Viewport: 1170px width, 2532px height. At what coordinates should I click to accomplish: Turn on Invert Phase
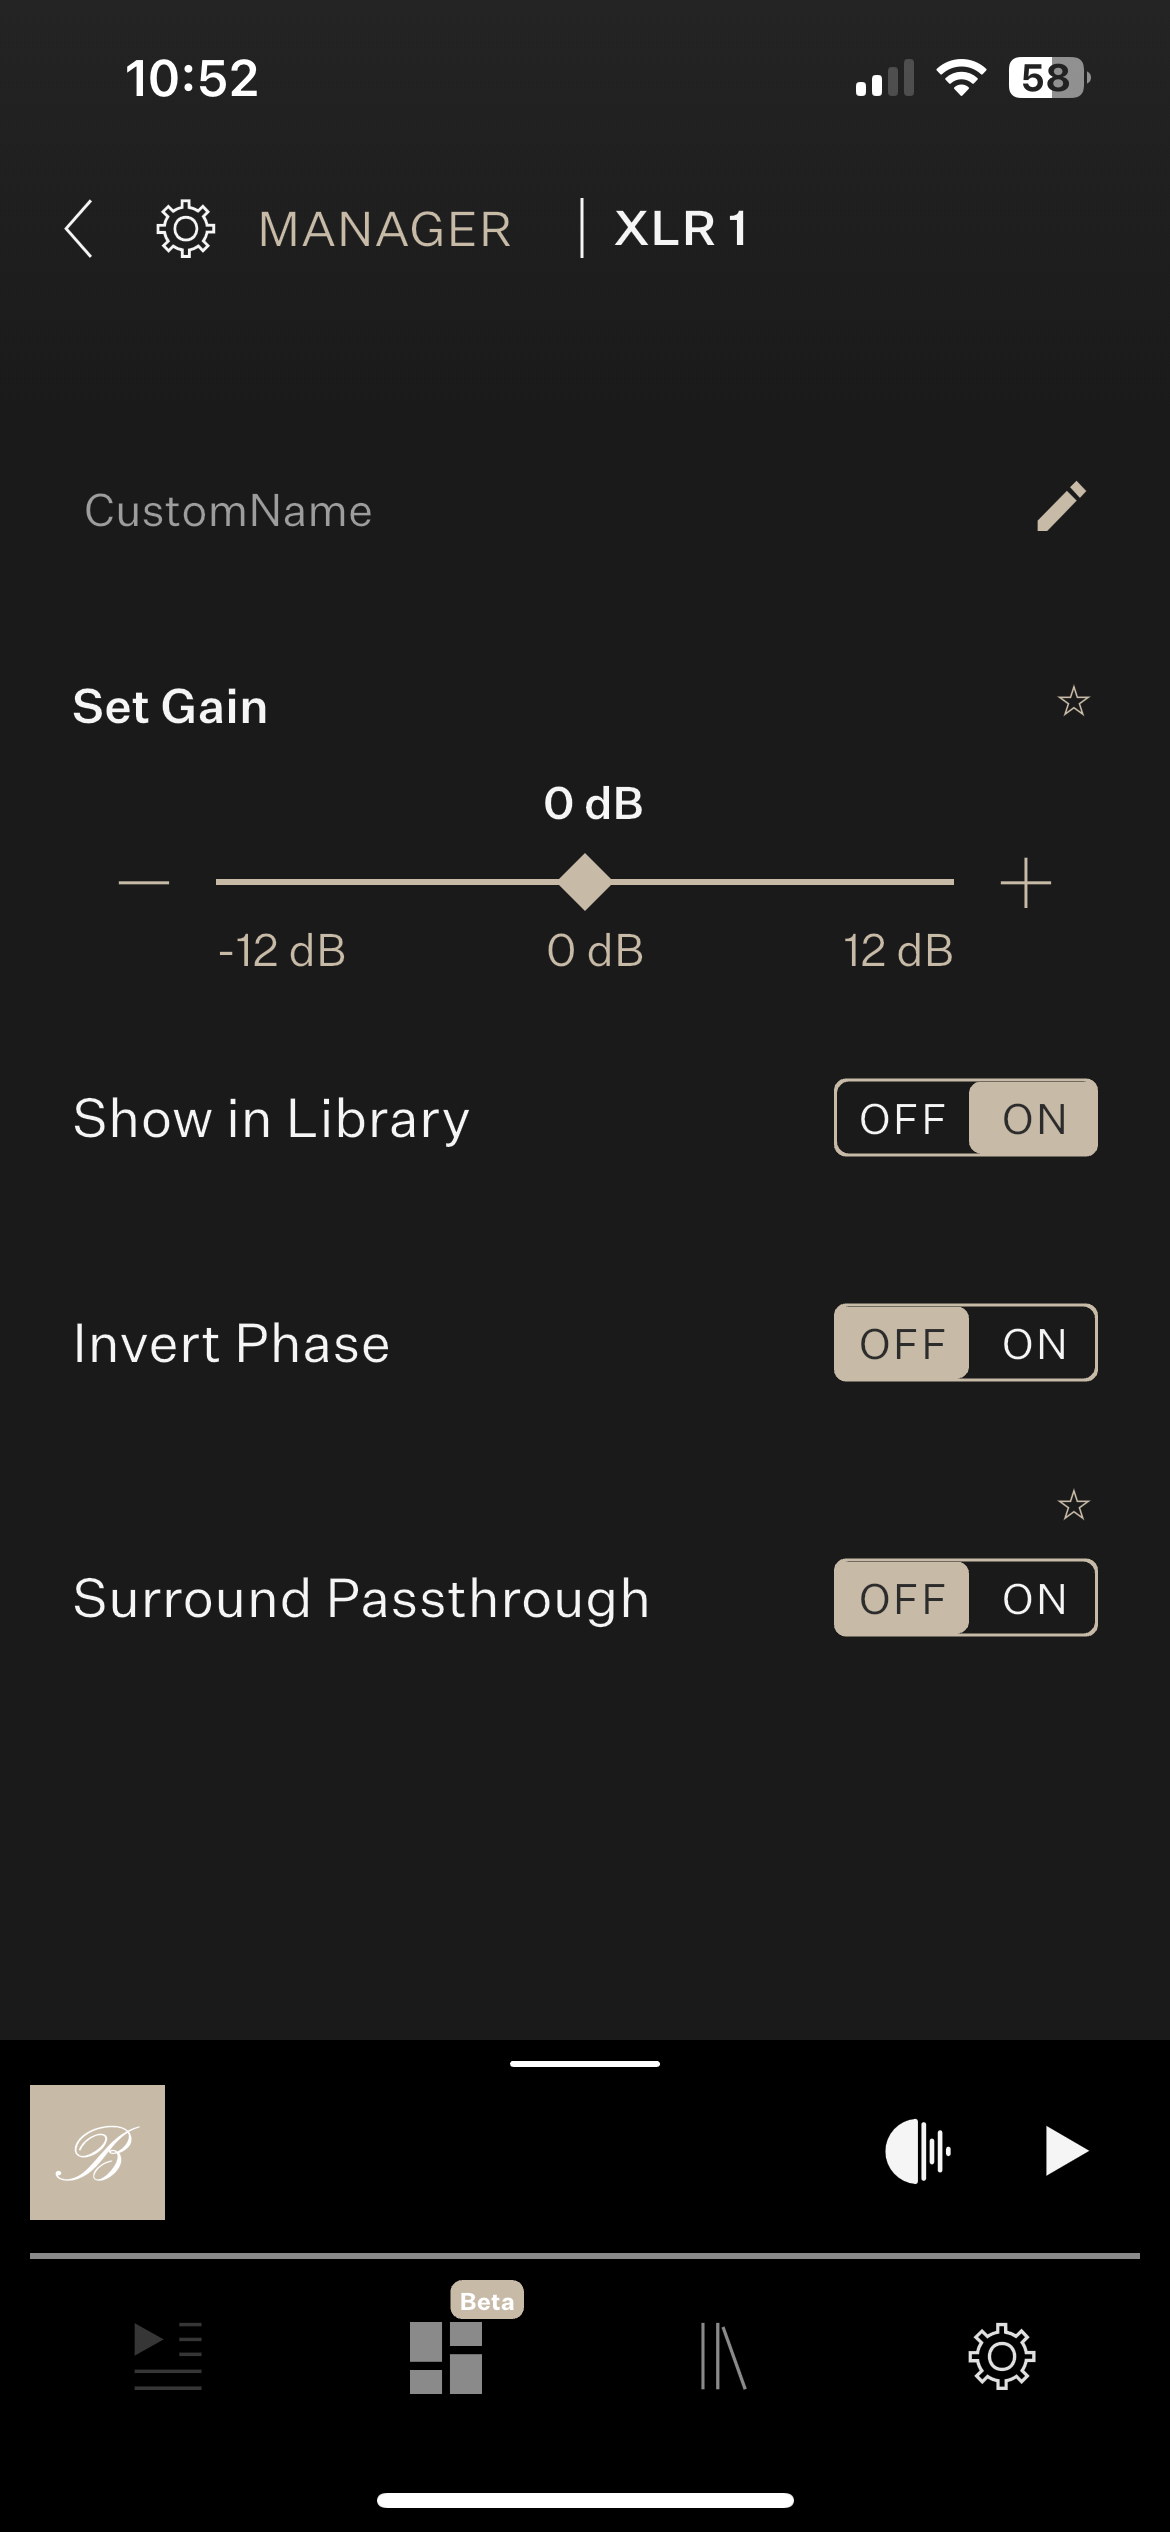pos(1034,1344)
